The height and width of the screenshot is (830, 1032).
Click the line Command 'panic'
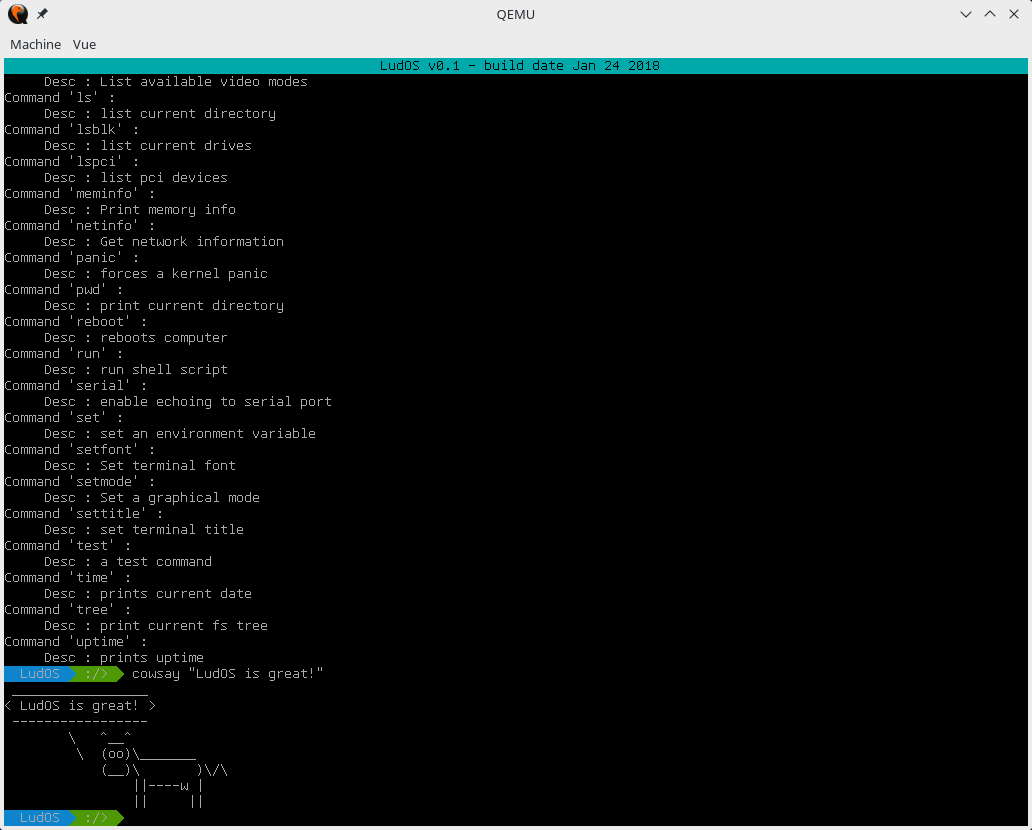pos(72,257)
